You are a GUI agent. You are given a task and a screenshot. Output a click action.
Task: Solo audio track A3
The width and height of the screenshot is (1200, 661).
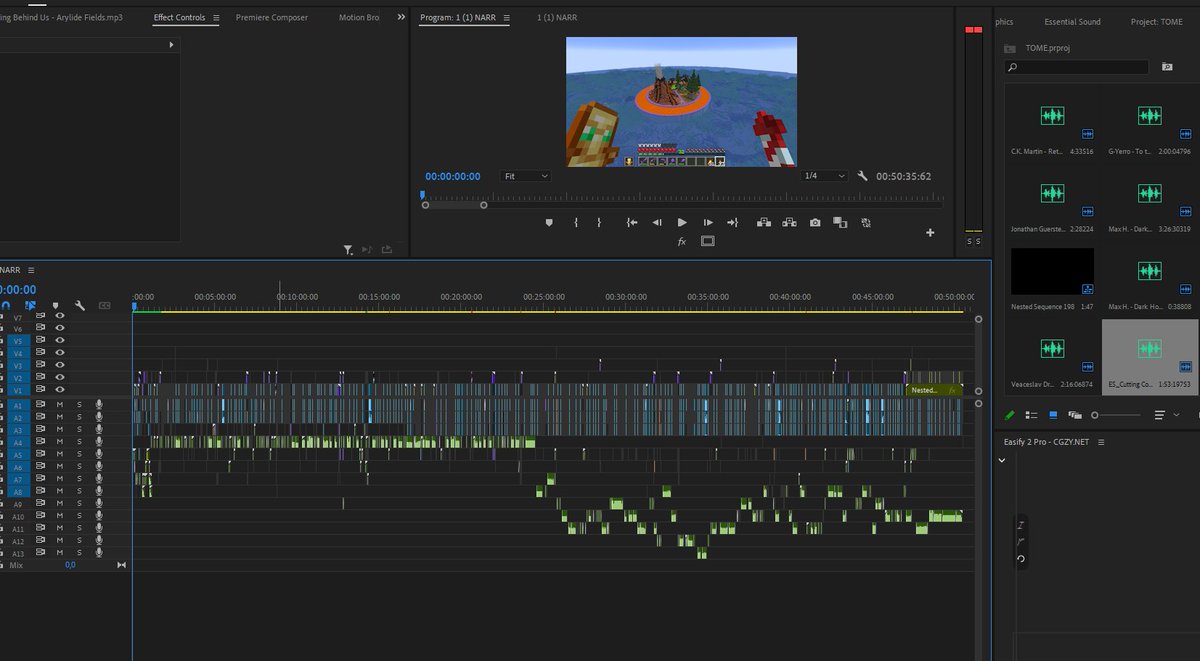coord(80,428)
